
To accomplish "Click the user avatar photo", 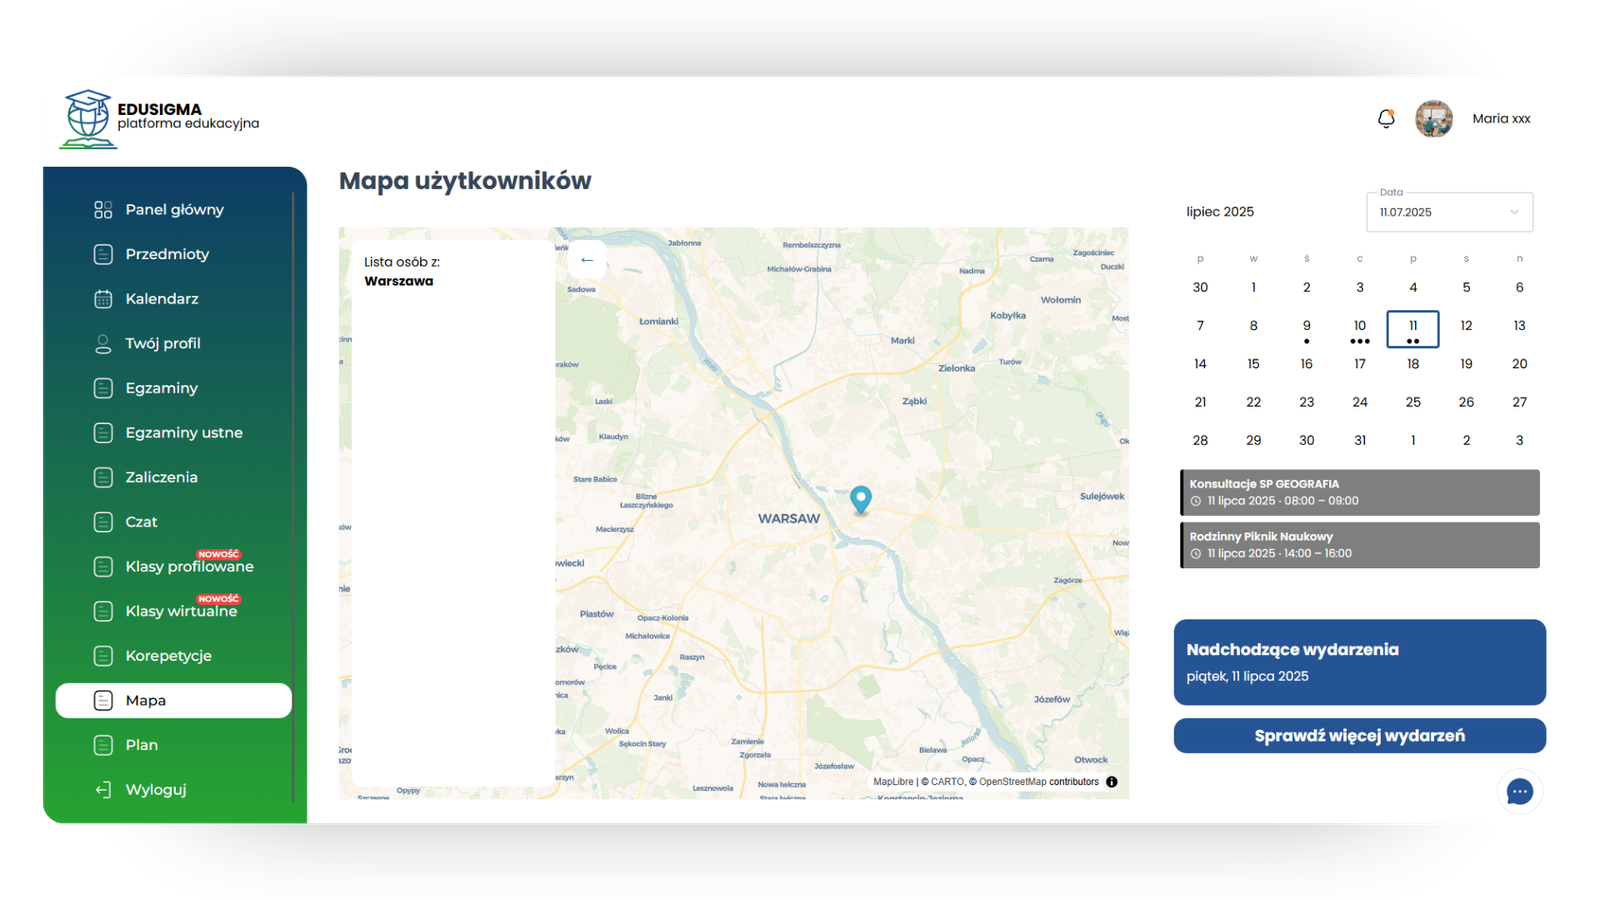I will point(1433,119).
